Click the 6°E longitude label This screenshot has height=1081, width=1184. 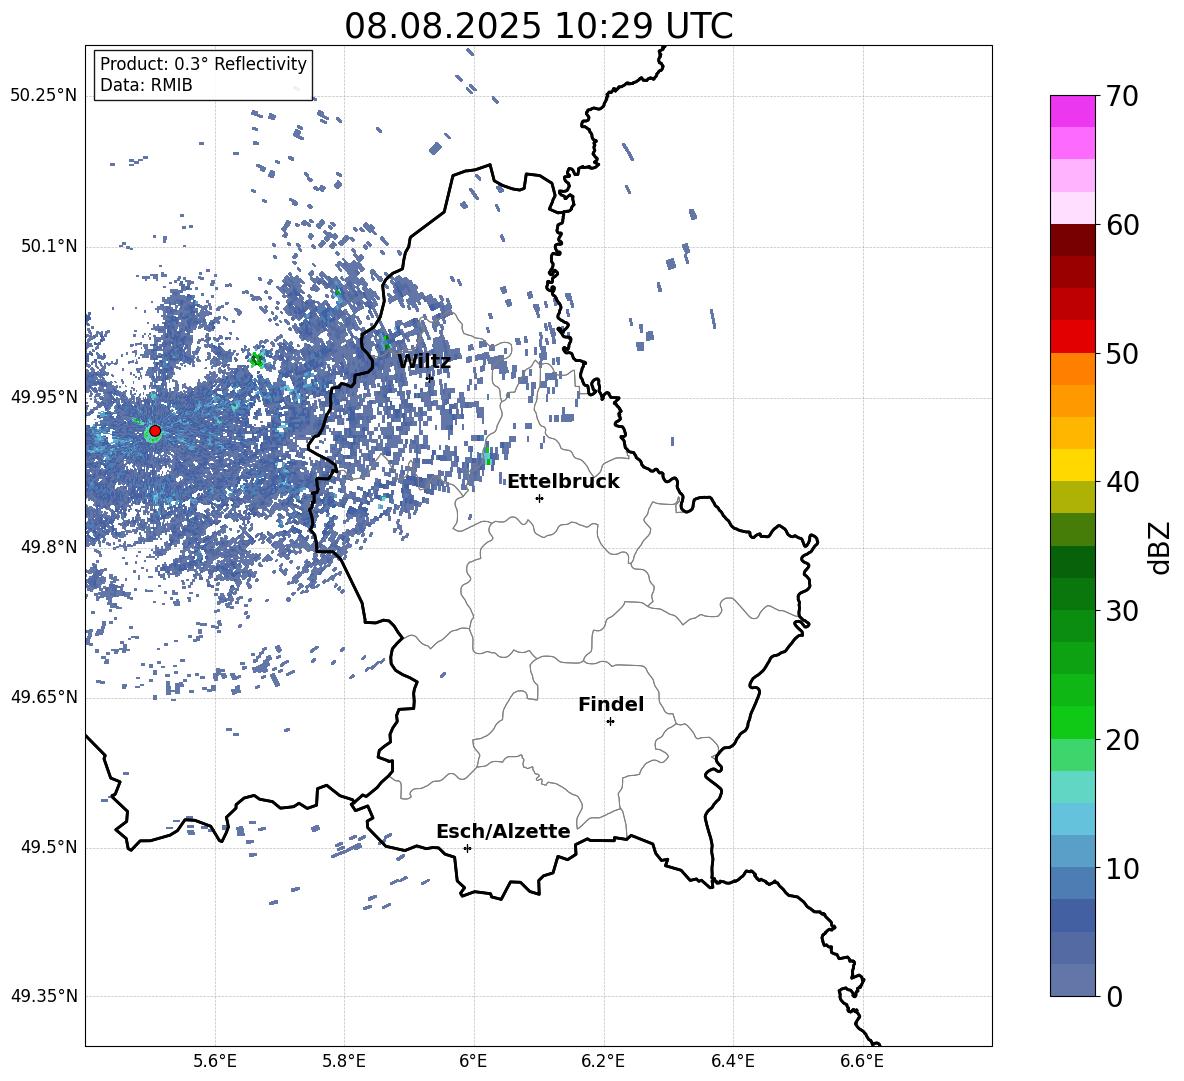tap(473, 1061)
